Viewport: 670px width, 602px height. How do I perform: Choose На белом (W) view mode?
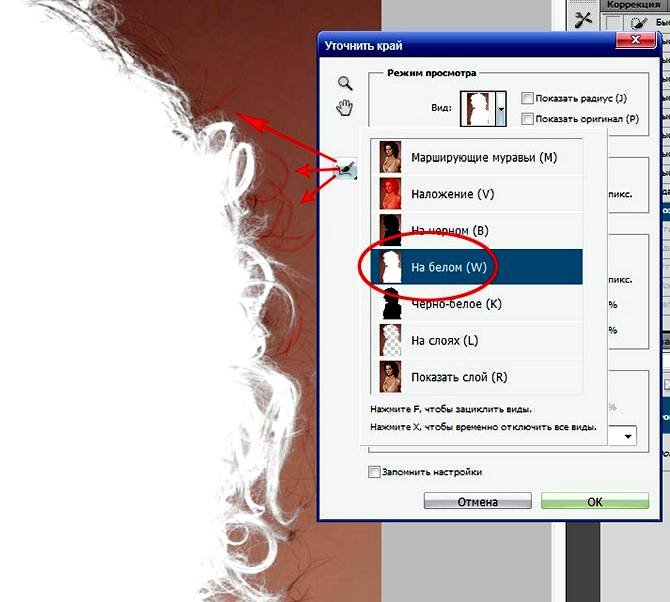[476, 267]
